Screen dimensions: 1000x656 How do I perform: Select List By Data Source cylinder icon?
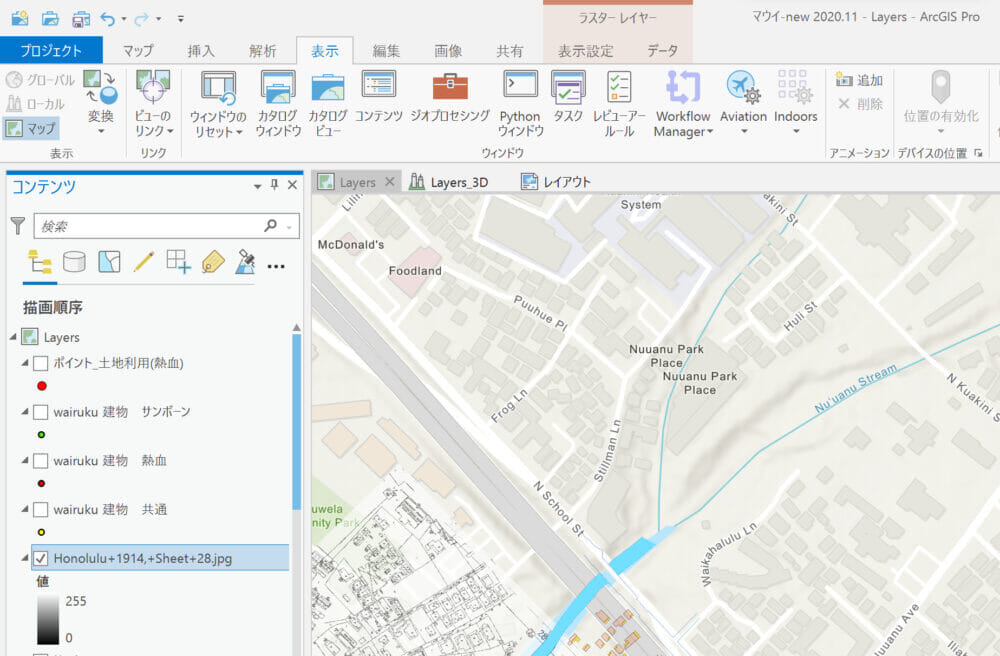[x=74, y=262]
